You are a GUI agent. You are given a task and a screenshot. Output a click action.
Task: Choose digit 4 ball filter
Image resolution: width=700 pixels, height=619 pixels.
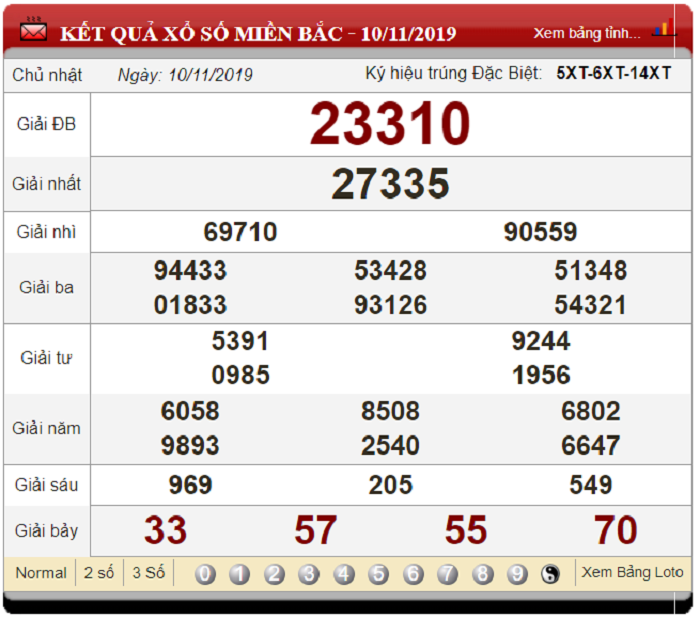(344, 574)
